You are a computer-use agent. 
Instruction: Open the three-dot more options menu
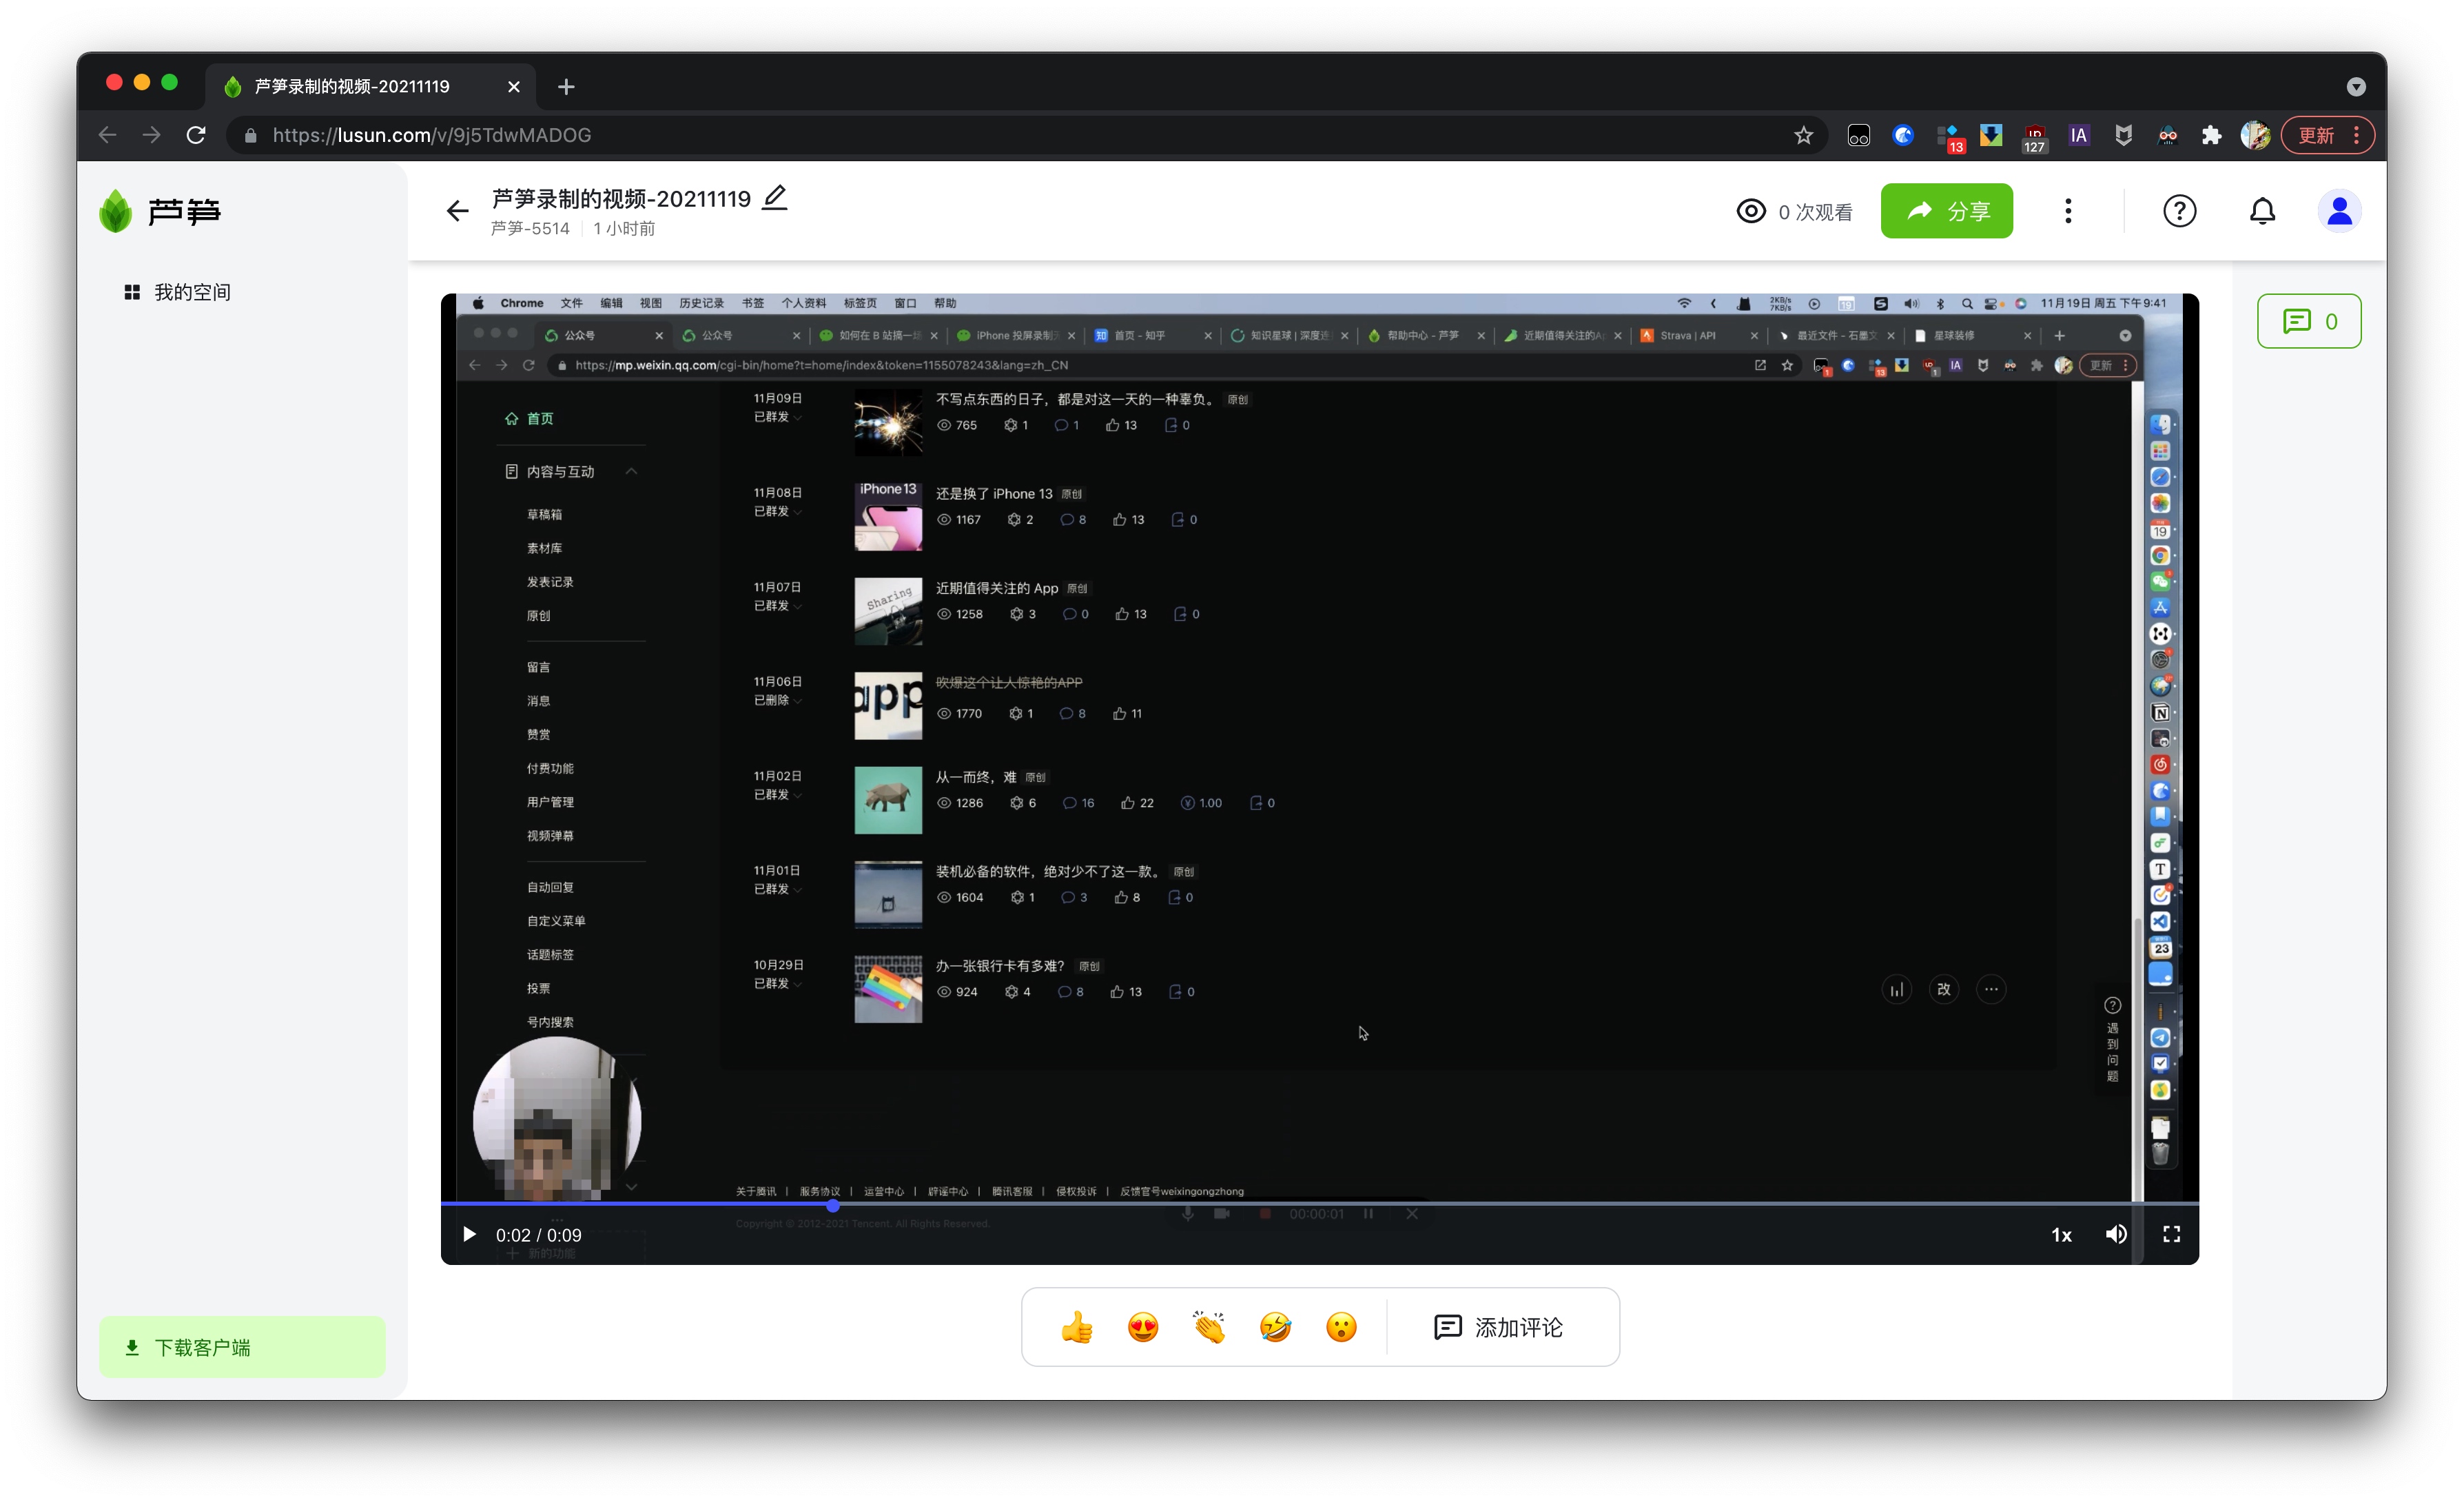[2068, 211]
